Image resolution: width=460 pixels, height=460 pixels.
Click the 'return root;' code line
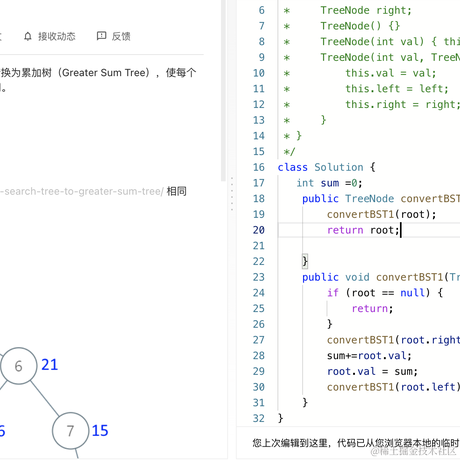tap(363, 230)
